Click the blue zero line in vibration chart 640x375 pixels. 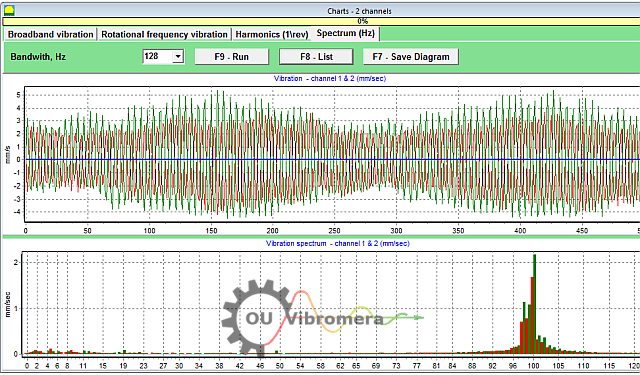[x=332, y=159]
